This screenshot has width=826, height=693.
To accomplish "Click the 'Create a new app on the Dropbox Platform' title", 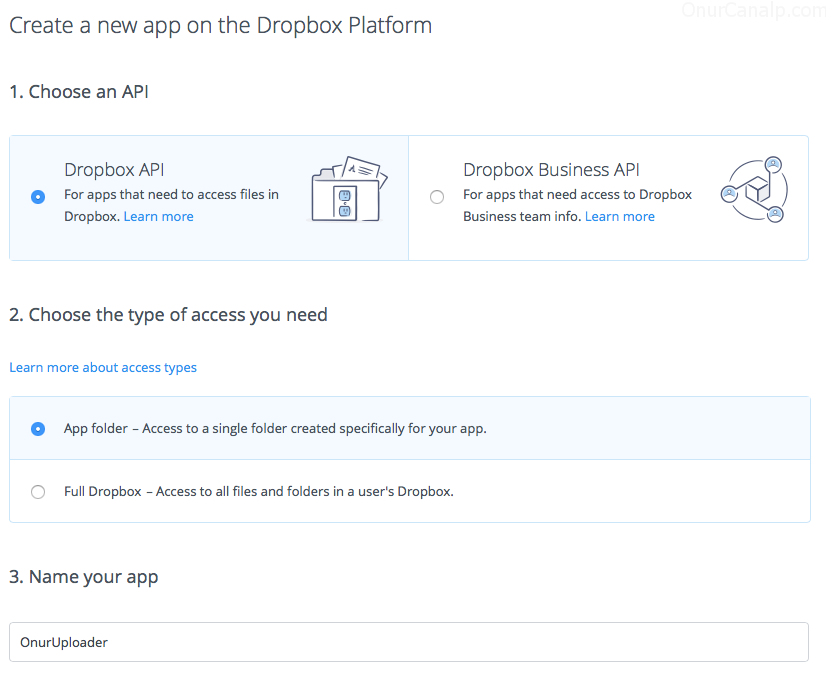I will pos(221,25).
